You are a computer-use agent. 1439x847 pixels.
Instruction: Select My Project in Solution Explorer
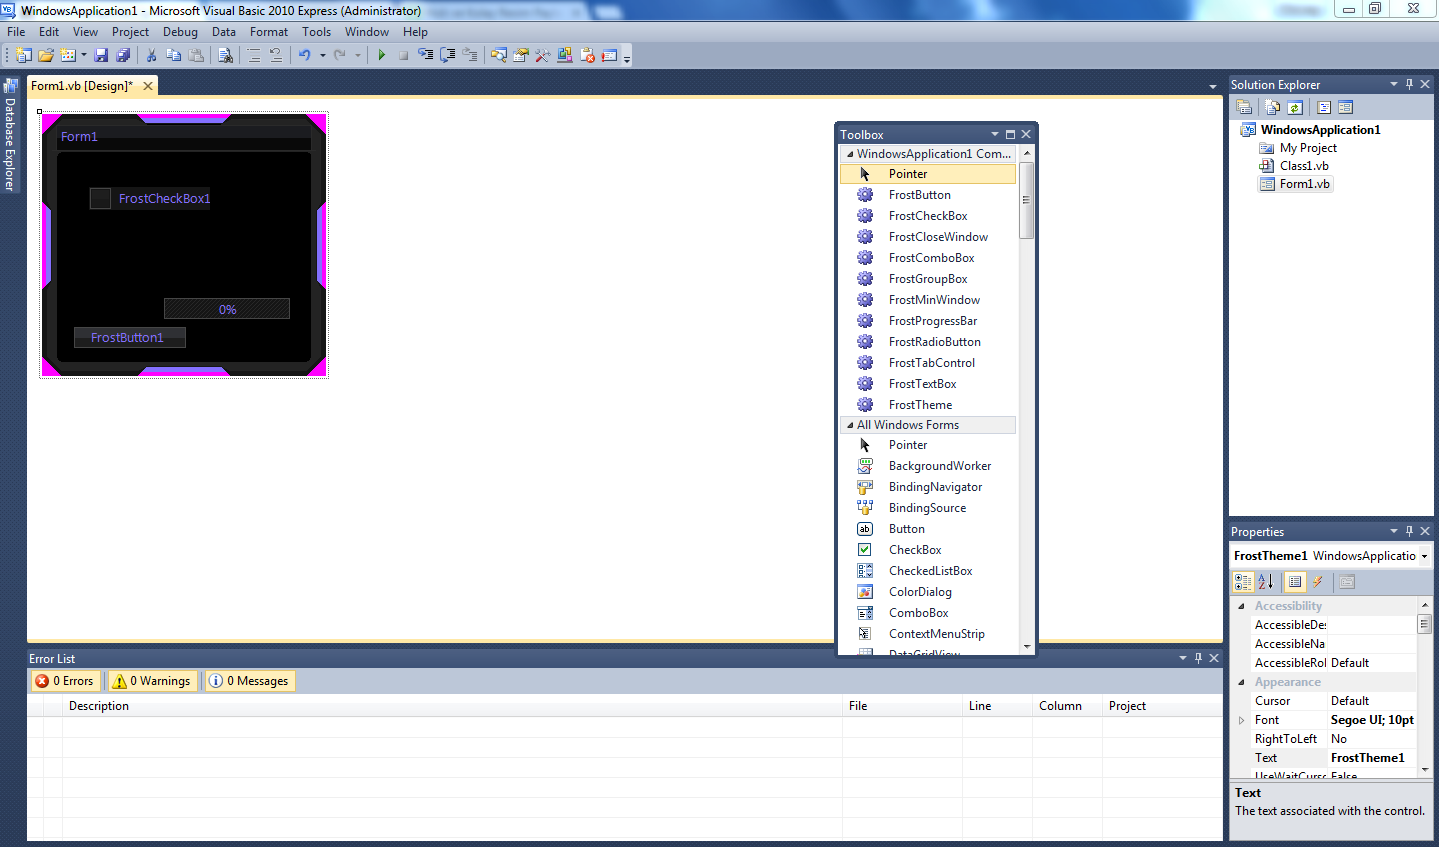tap(1308, 148)
